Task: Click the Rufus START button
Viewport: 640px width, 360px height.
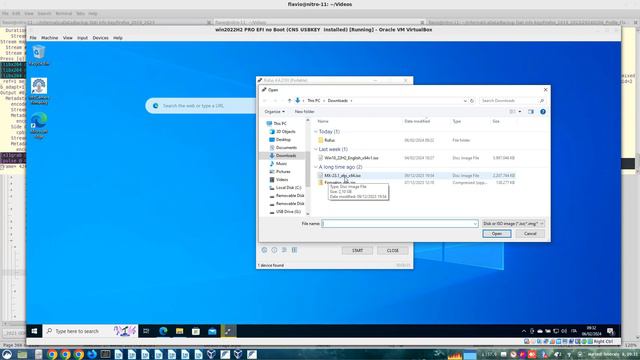Action: [357, 250]
